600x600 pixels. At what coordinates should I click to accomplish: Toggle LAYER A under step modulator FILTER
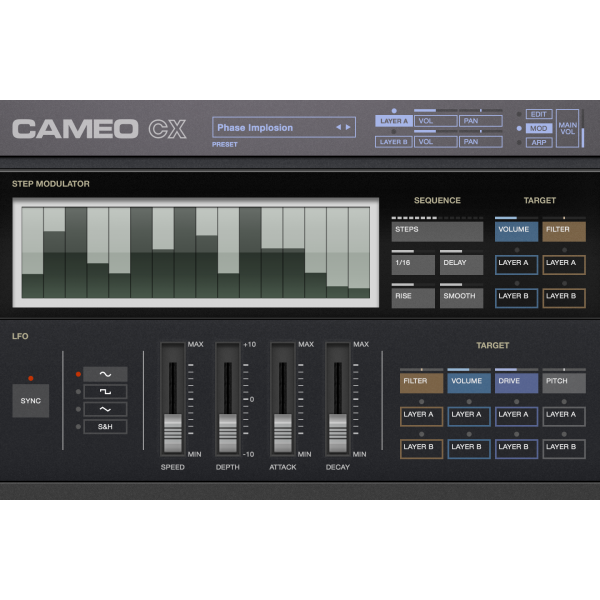coord(564,265)
